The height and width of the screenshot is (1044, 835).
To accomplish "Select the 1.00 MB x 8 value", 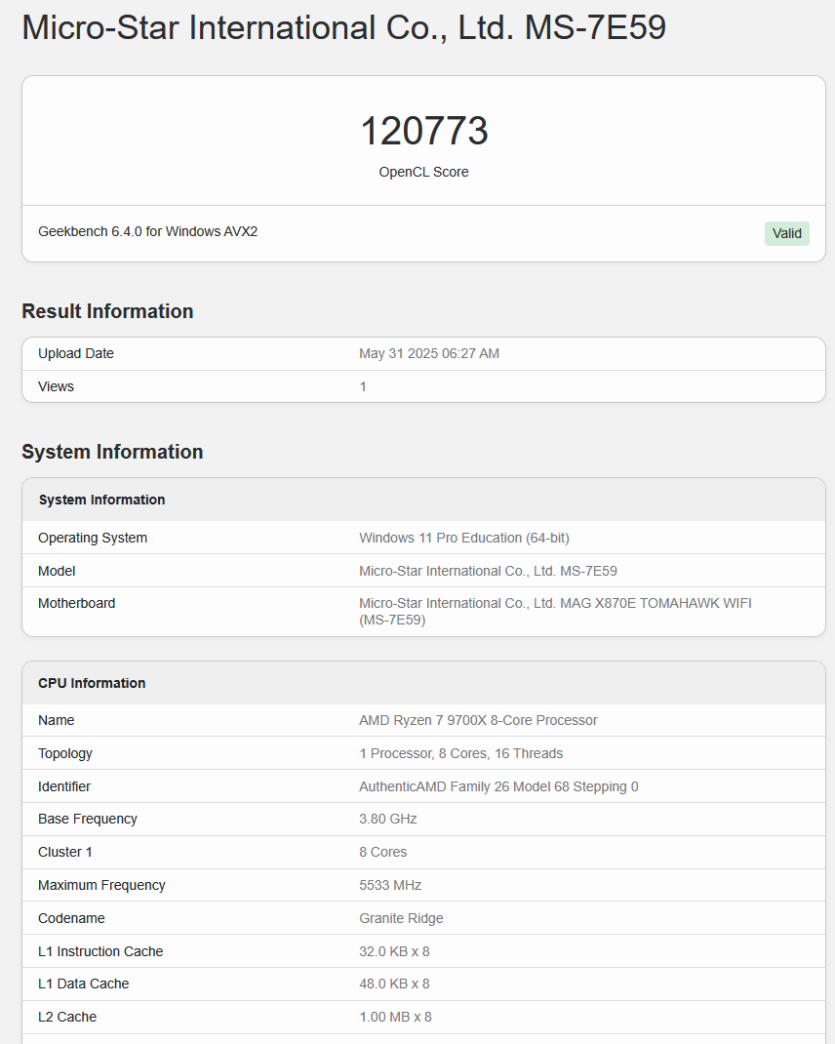I will [396, 1017].
